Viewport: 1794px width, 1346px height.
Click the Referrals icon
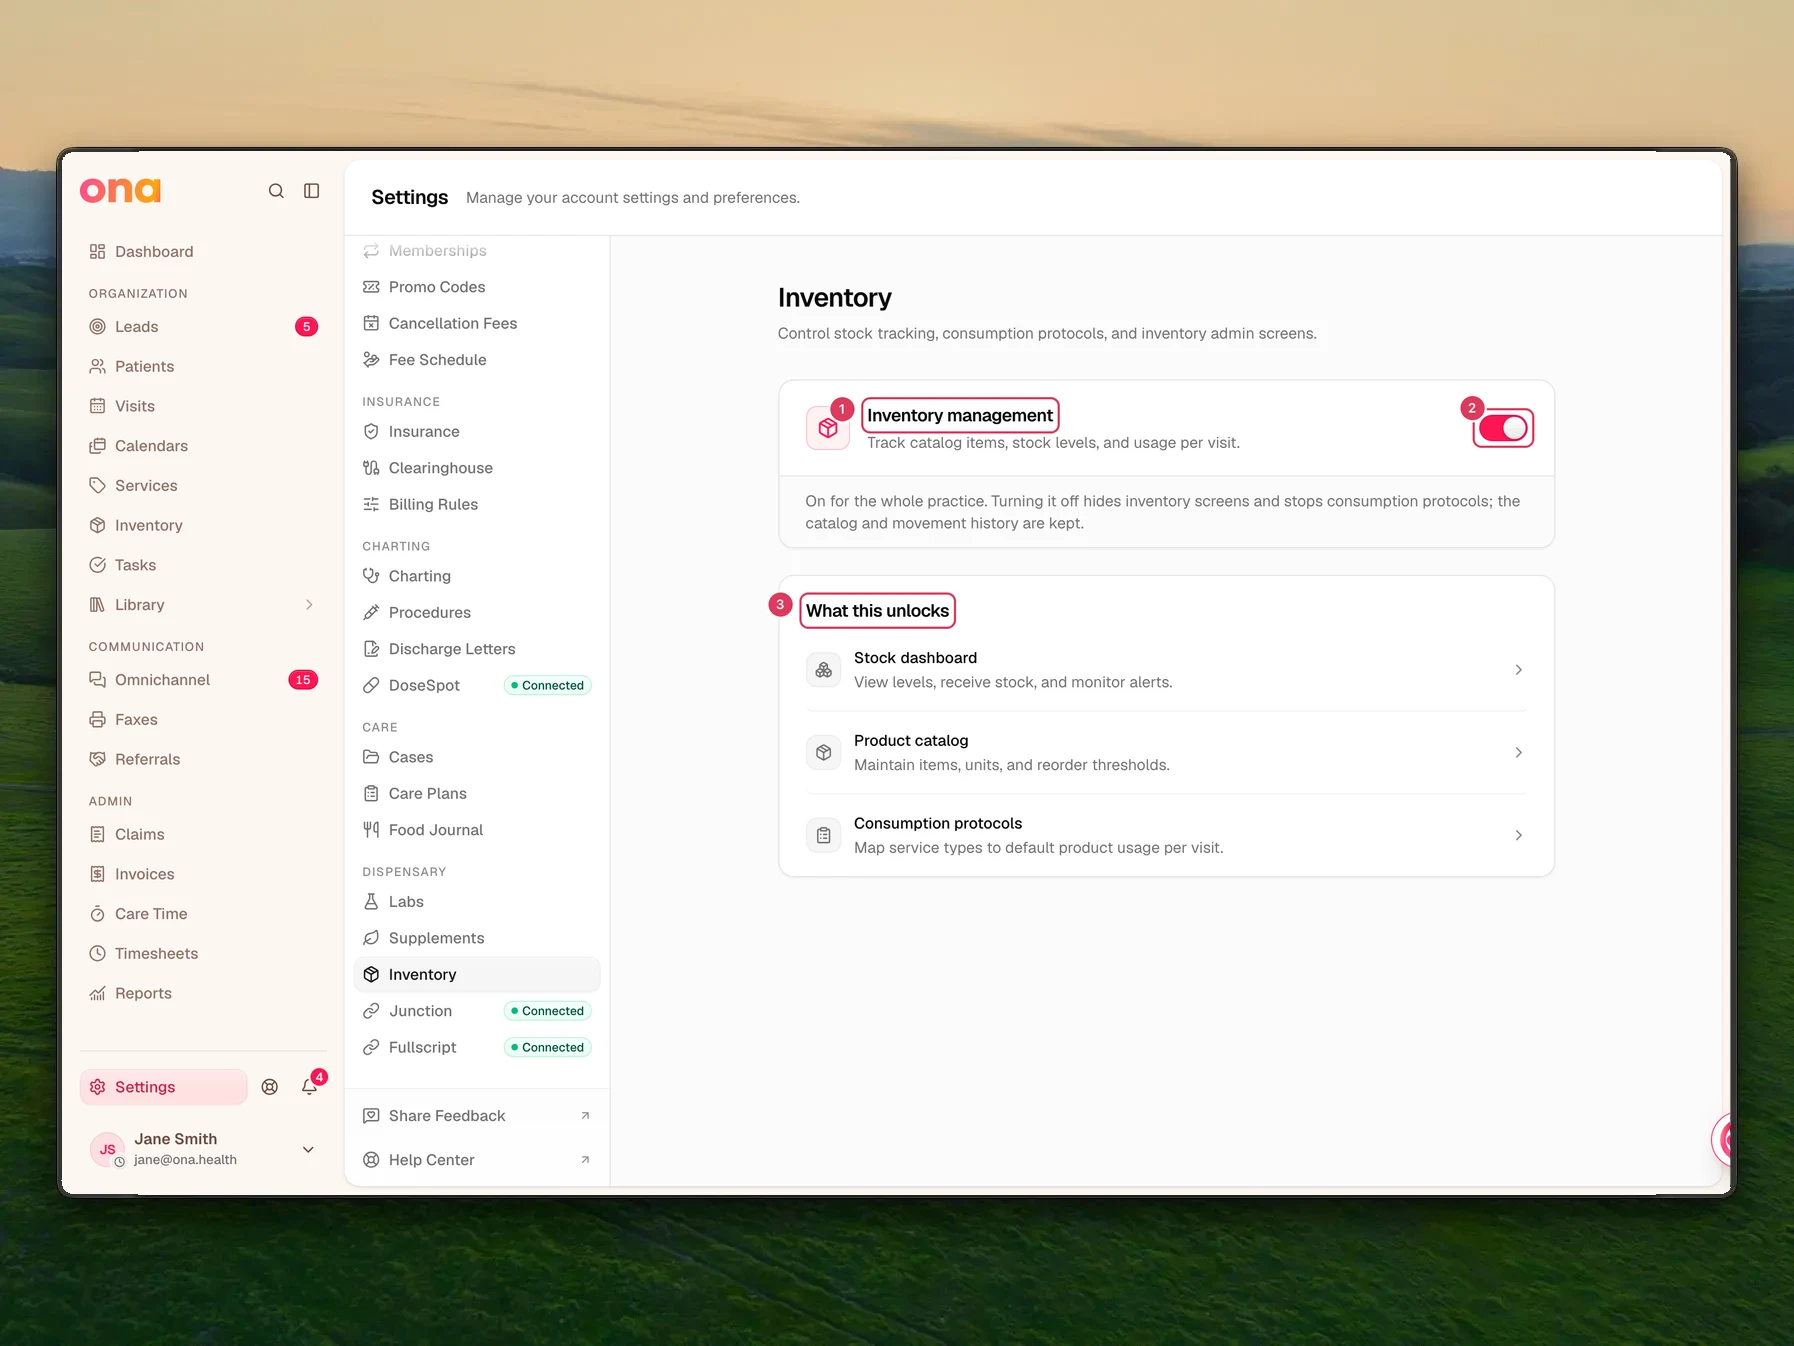97,760
